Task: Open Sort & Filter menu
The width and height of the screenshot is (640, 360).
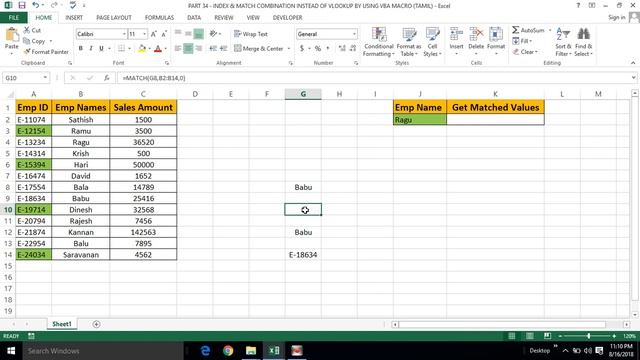Action: coord(563,42)
